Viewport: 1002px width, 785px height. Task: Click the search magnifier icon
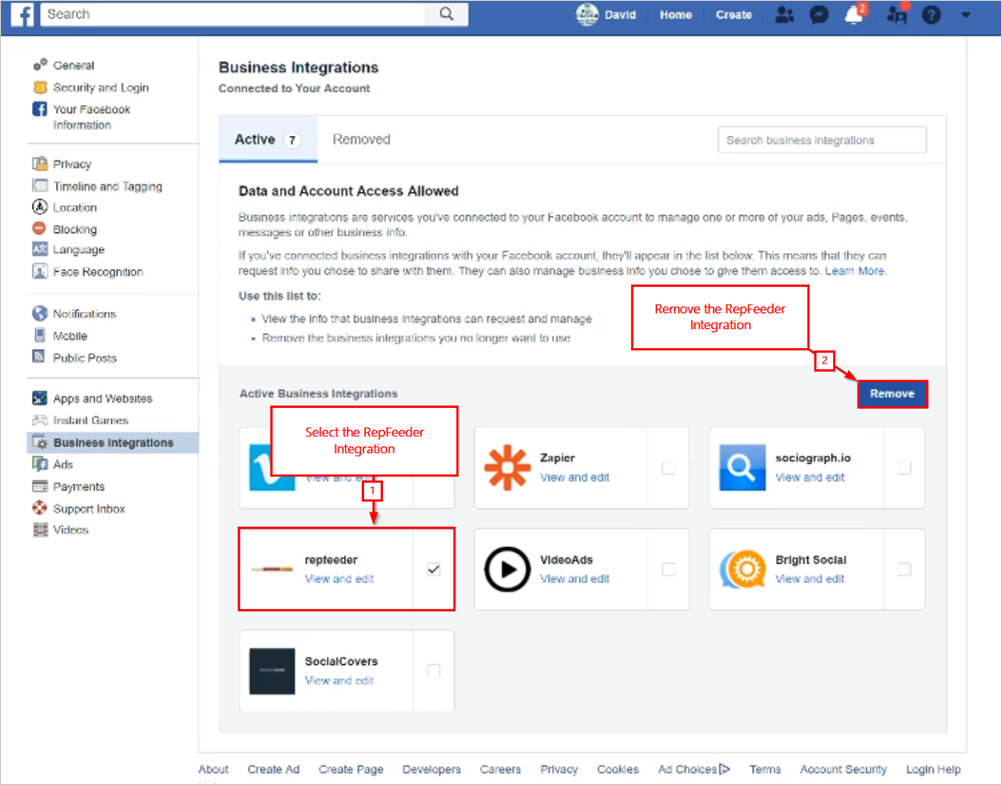pyautogui.click(x=446, y=14)
